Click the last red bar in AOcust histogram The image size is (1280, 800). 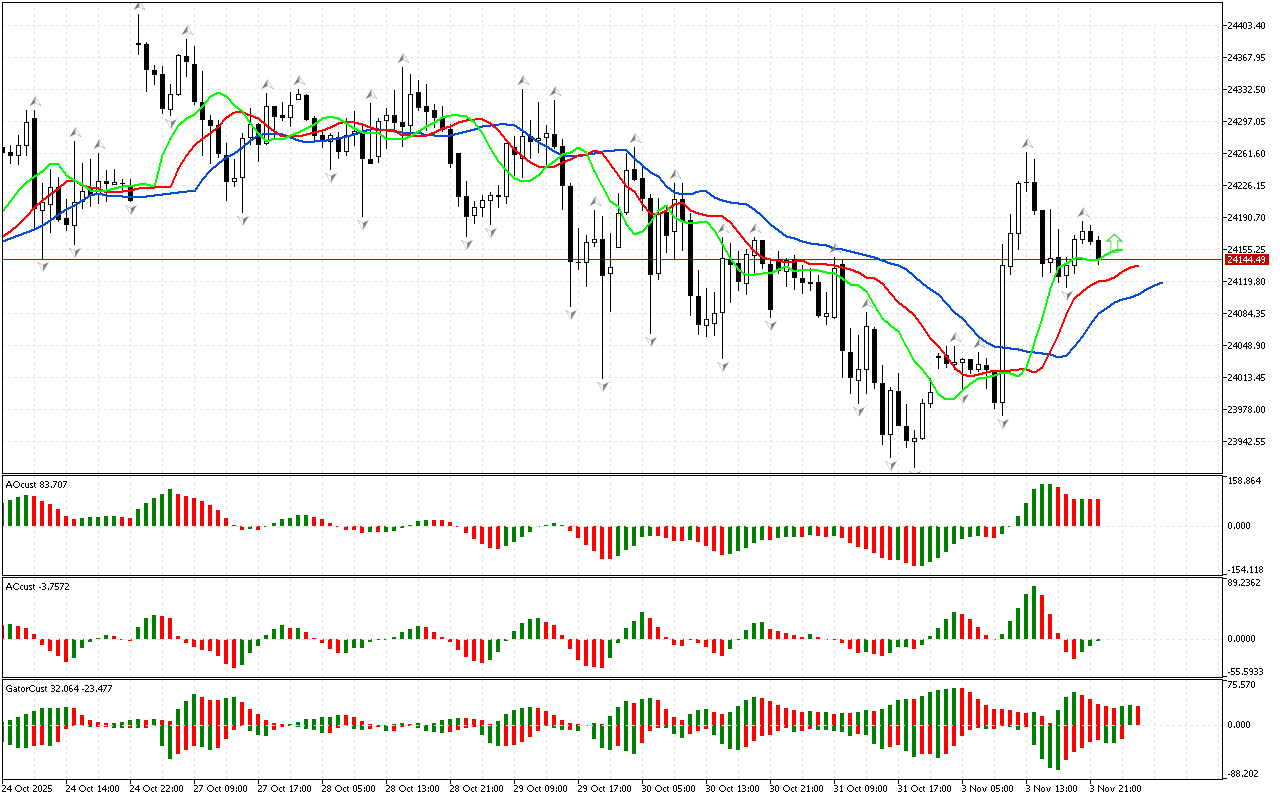click(x=1098, y=512)
